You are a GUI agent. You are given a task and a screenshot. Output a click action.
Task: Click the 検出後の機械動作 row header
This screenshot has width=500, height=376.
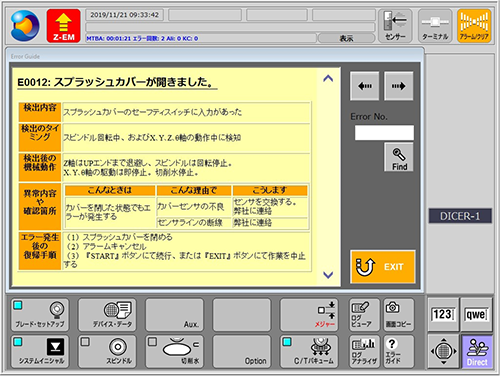(40, 167)
